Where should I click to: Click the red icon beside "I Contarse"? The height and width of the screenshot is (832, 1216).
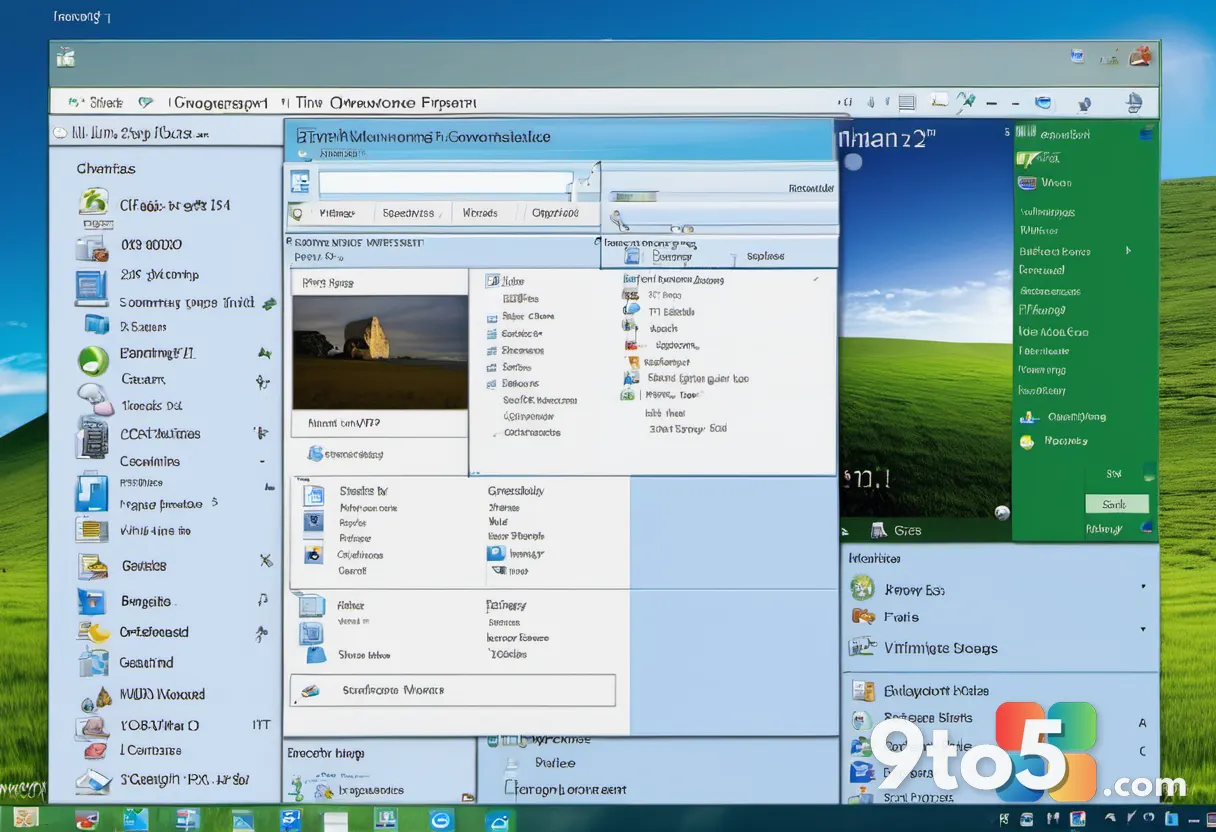point(95,749)
